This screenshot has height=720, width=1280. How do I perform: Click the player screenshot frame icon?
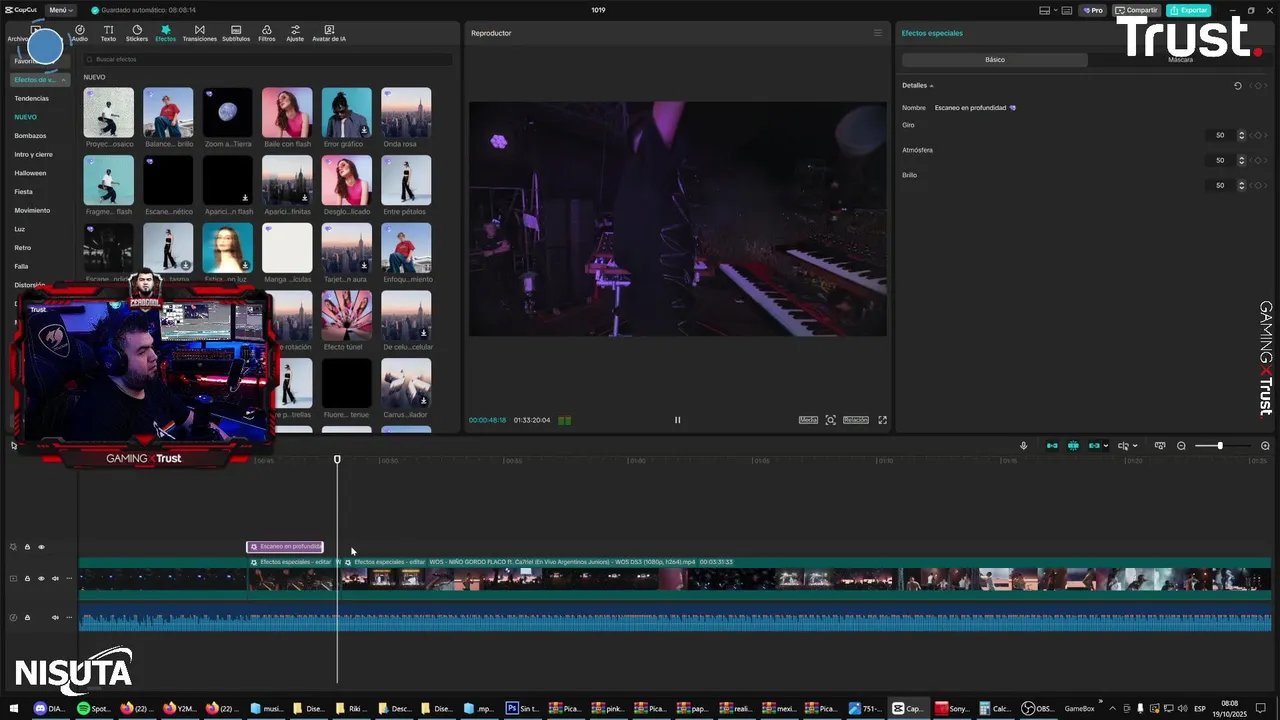tap(830, 420)
